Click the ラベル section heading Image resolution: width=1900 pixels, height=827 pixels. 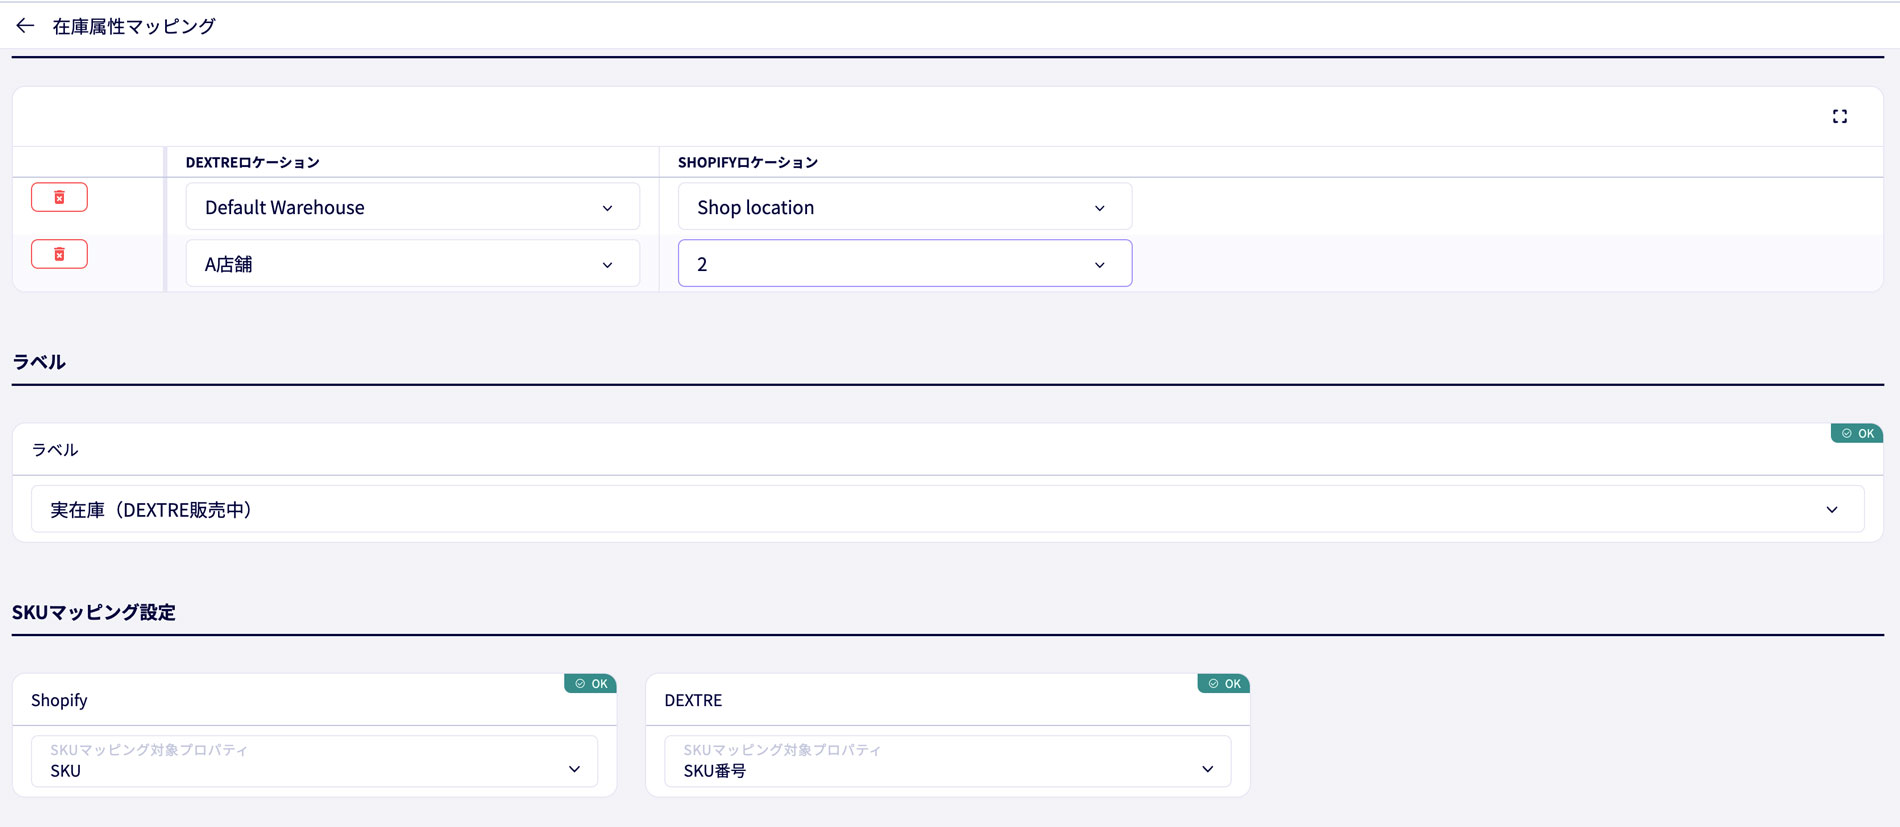[x=39, y=362]
